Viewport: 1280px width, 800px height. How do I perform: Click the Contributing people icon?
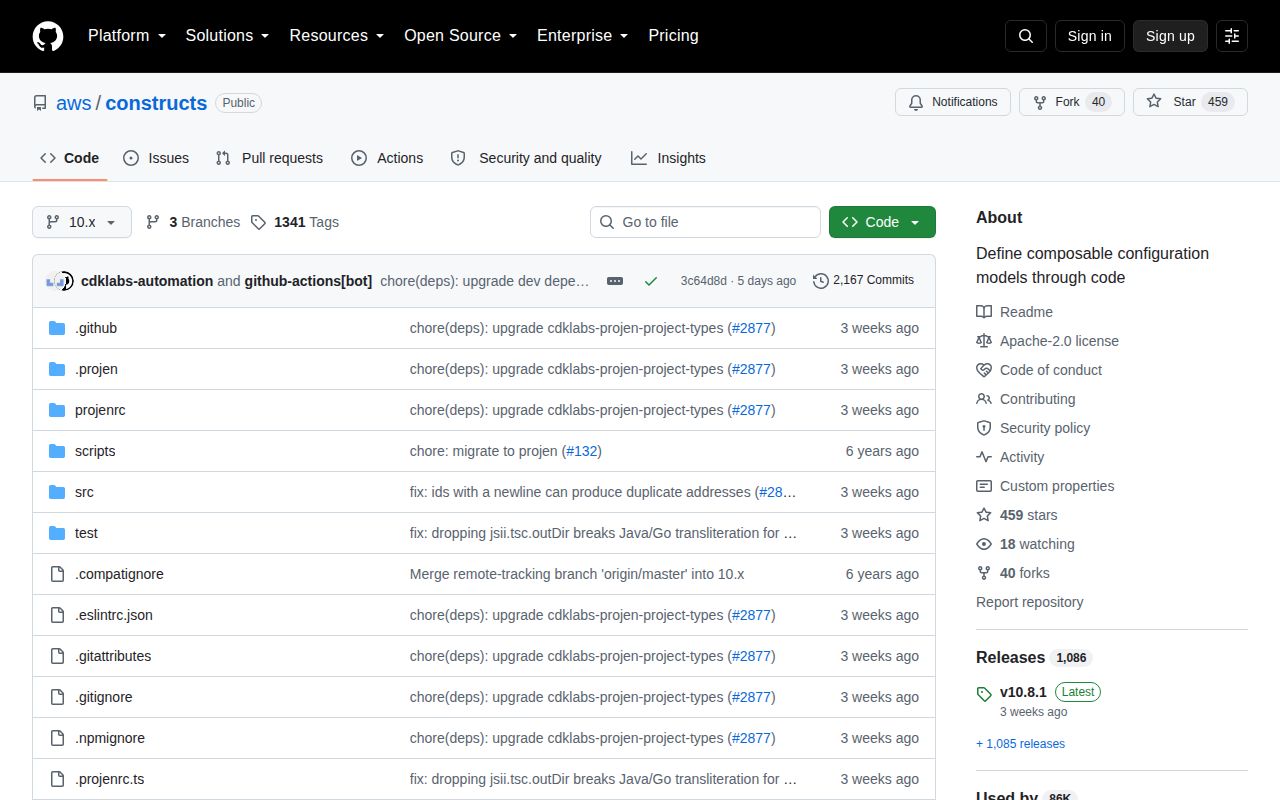(984, 399)
